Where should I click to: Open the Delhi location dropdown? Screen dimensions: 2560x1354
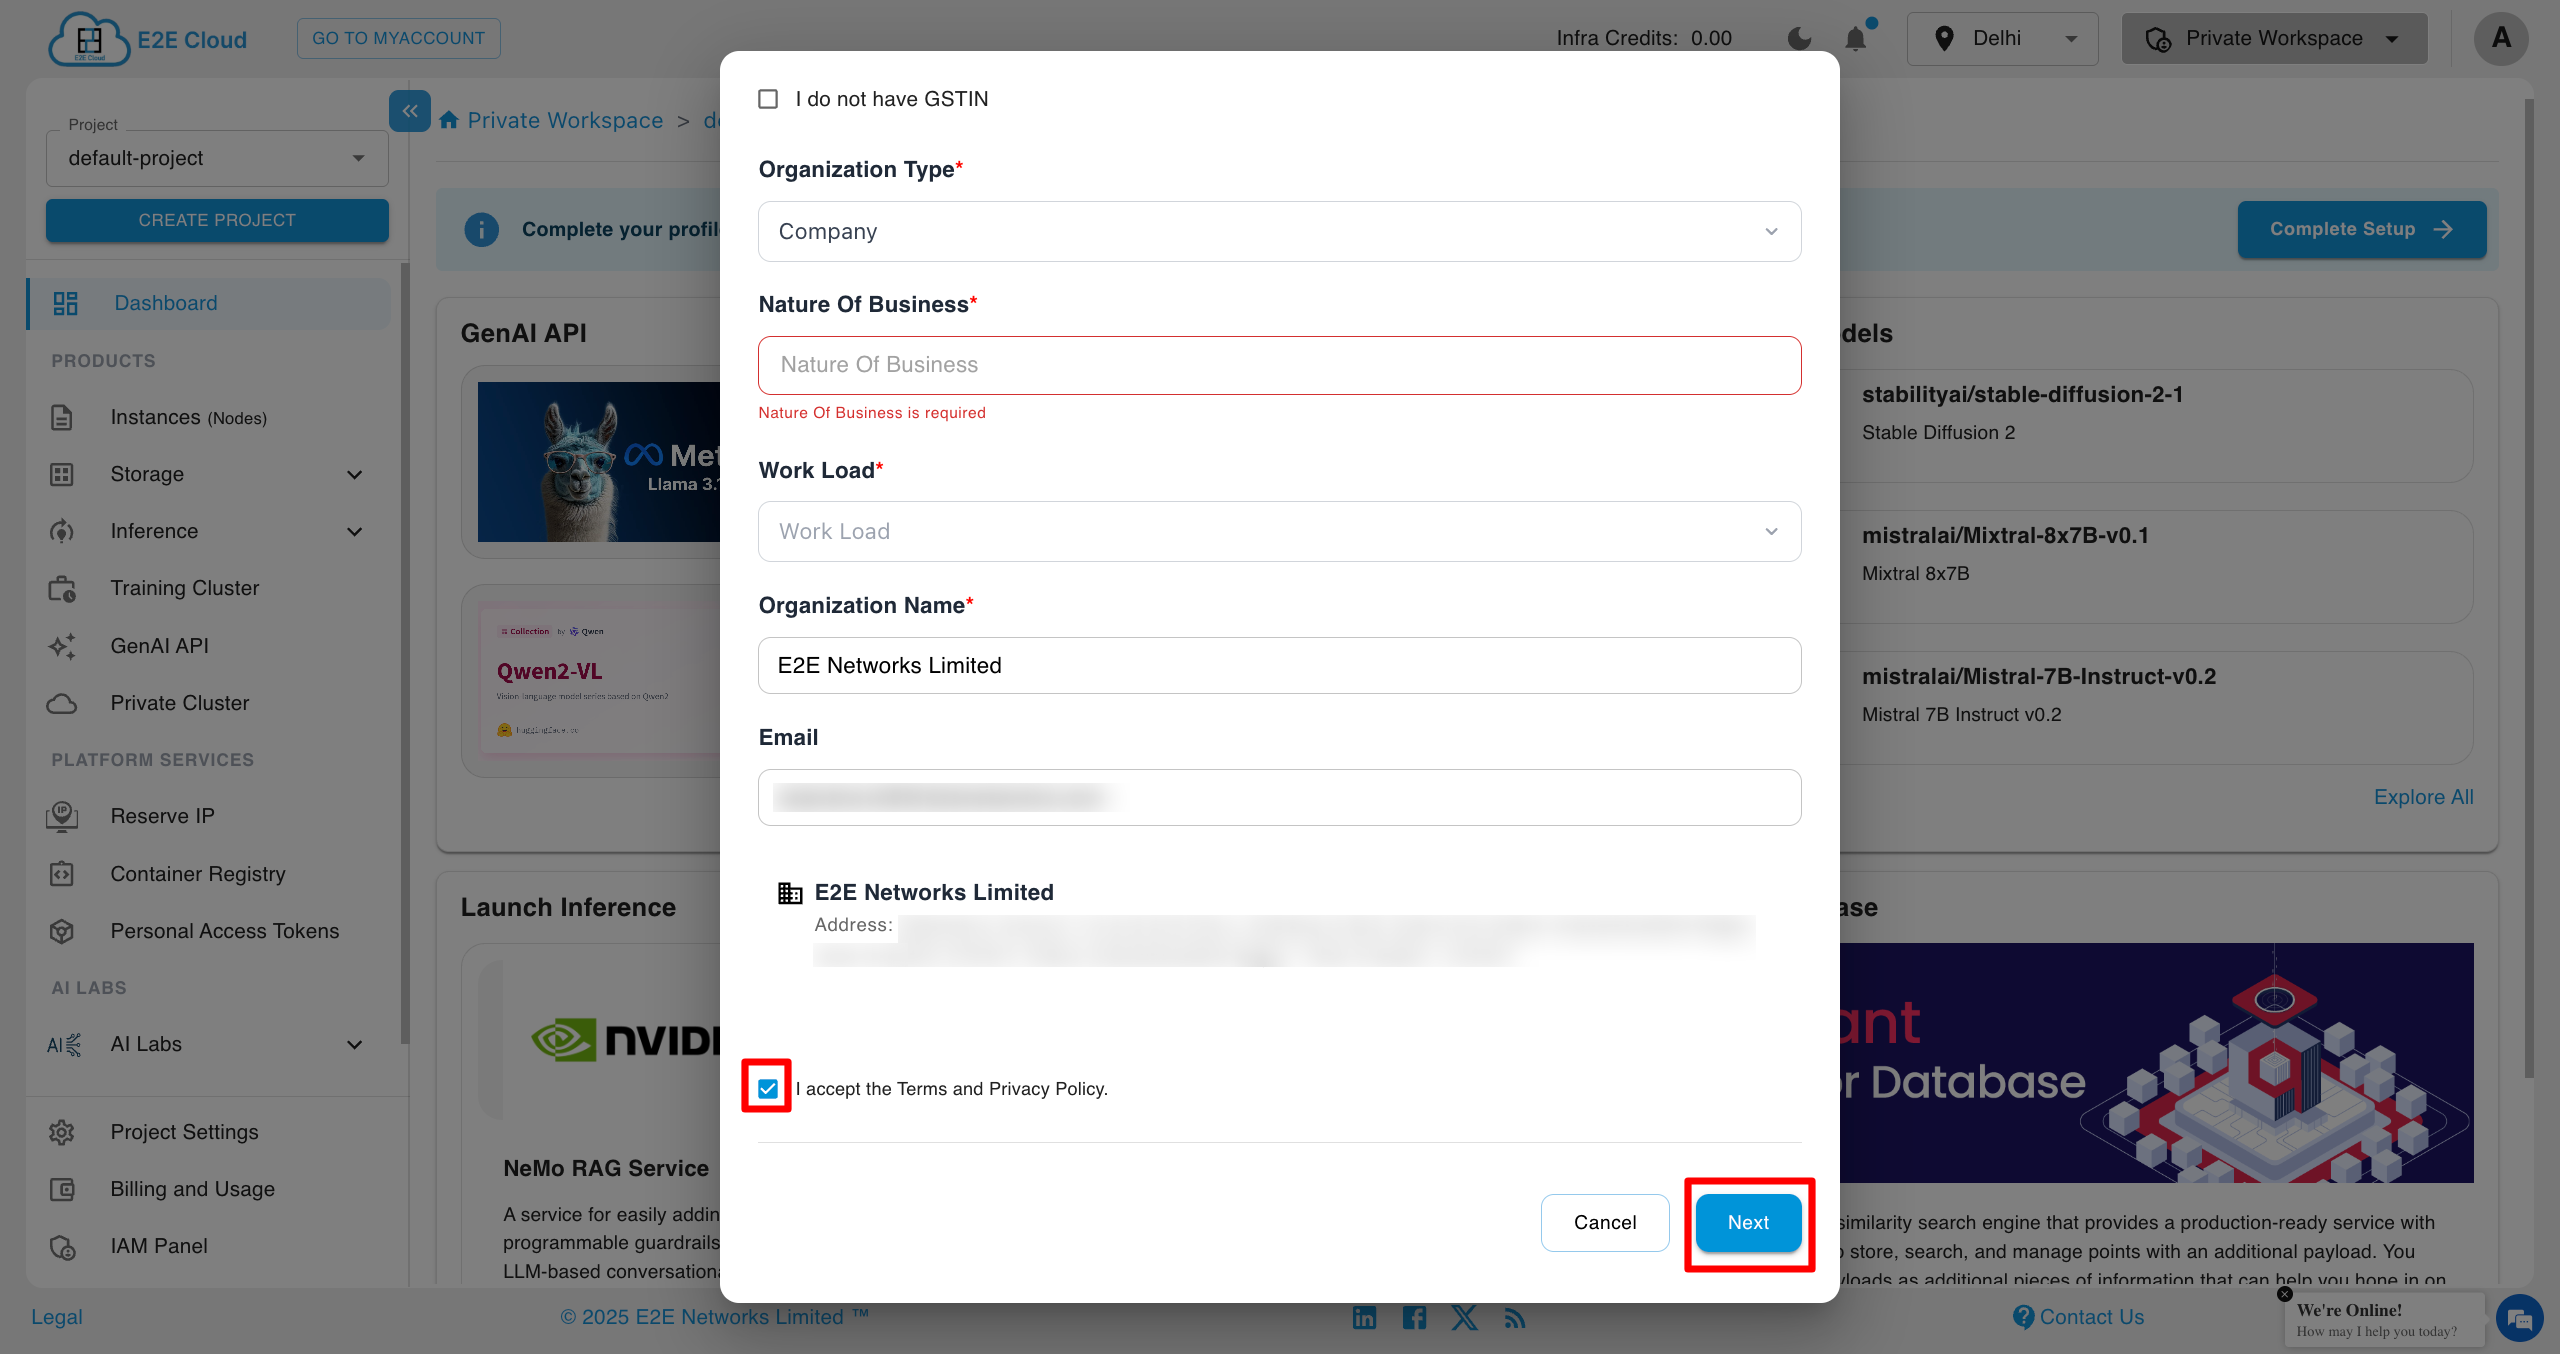2002,38
